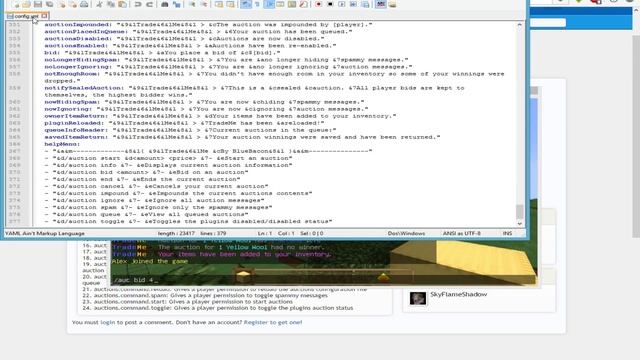Click the Save All toolbar icon
The image size is (640, 360).
(49, 4)
